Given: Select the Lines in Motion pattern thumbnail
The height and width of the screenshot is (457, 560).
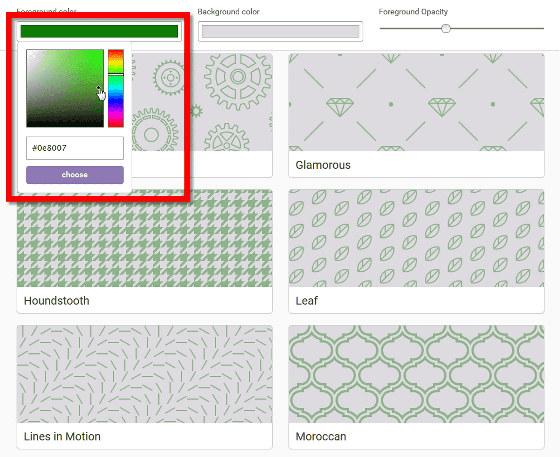Looking at the screenshot, I should (x=144, y=374).
